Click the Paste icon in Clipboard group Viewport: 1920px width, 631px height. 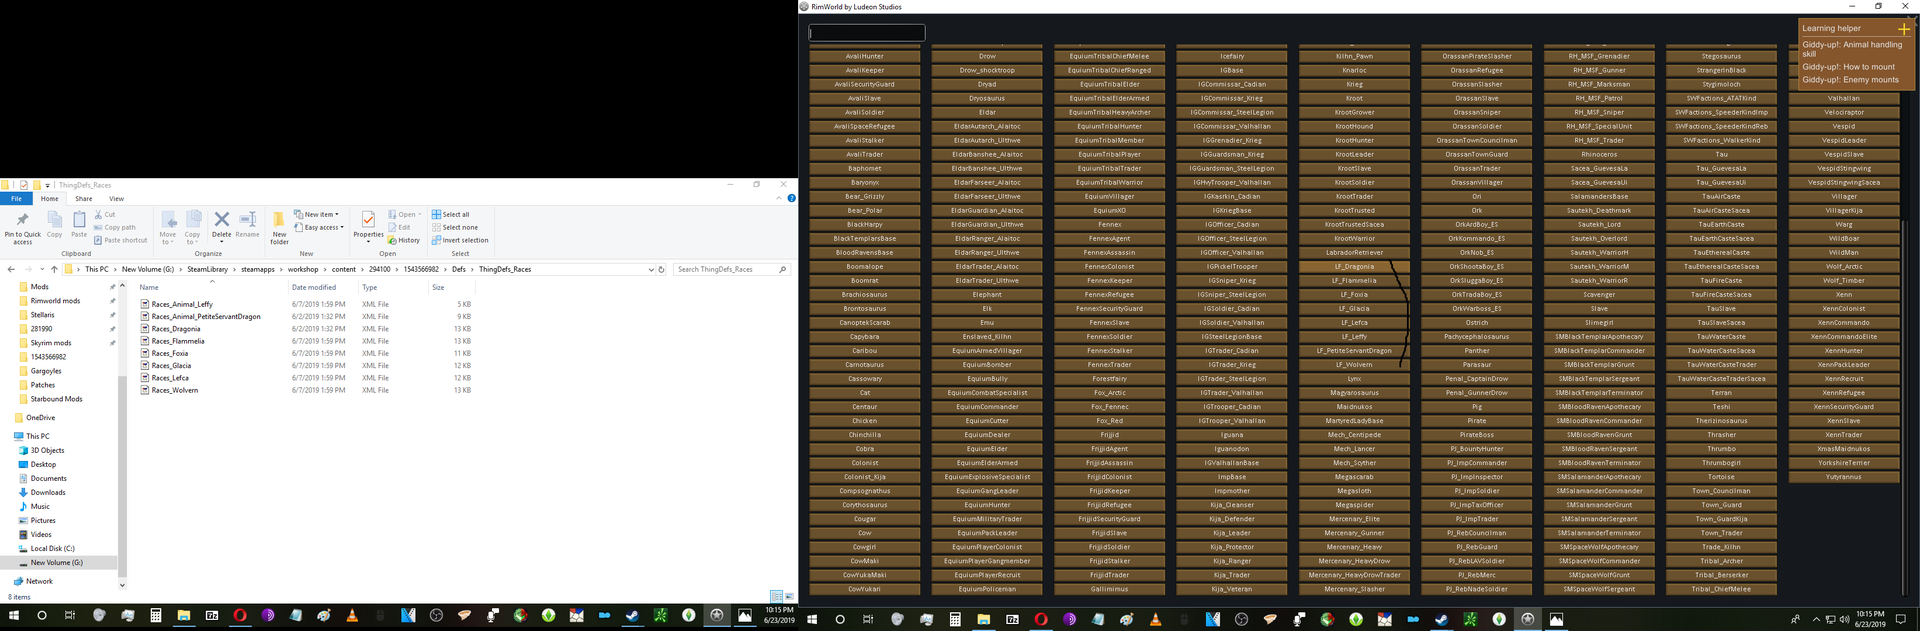[x=79, y=219]
